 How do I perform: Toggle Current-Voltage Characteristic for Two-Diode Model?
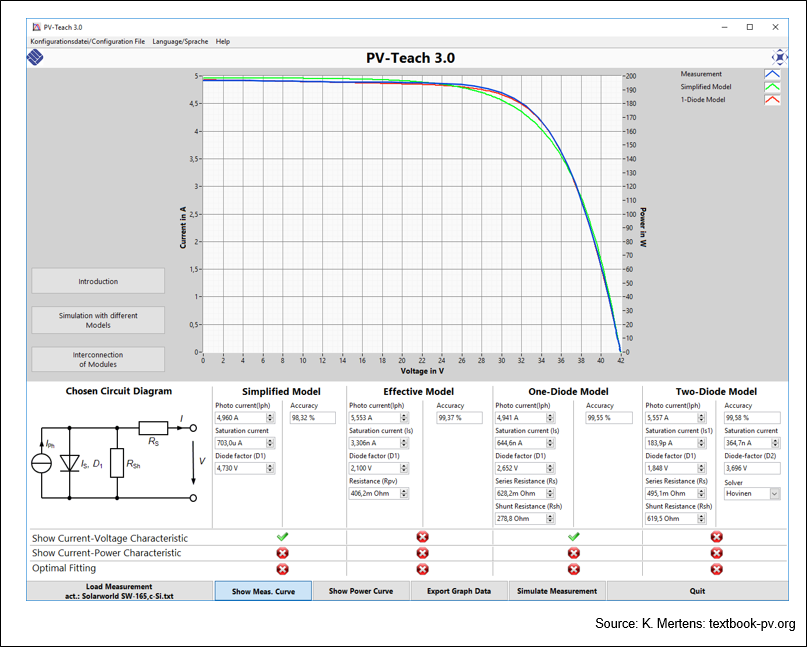click(716, 537)
